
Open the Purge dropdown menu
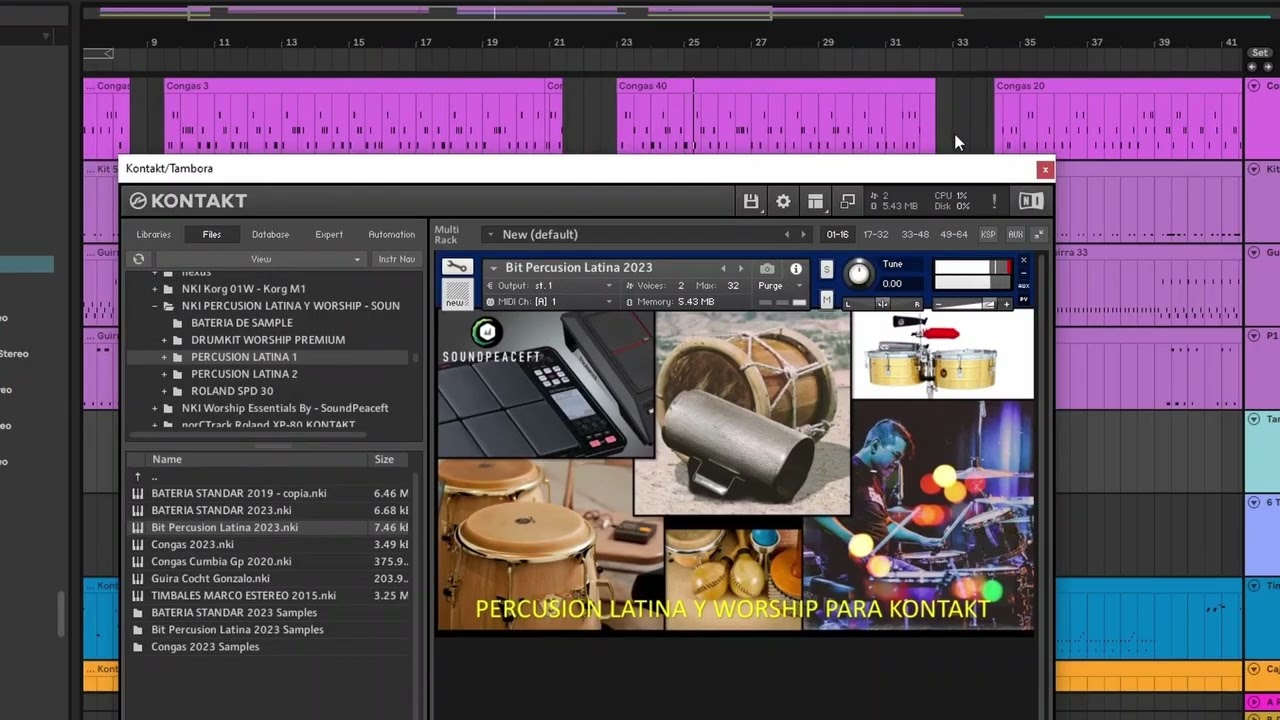tap(778, 286)
